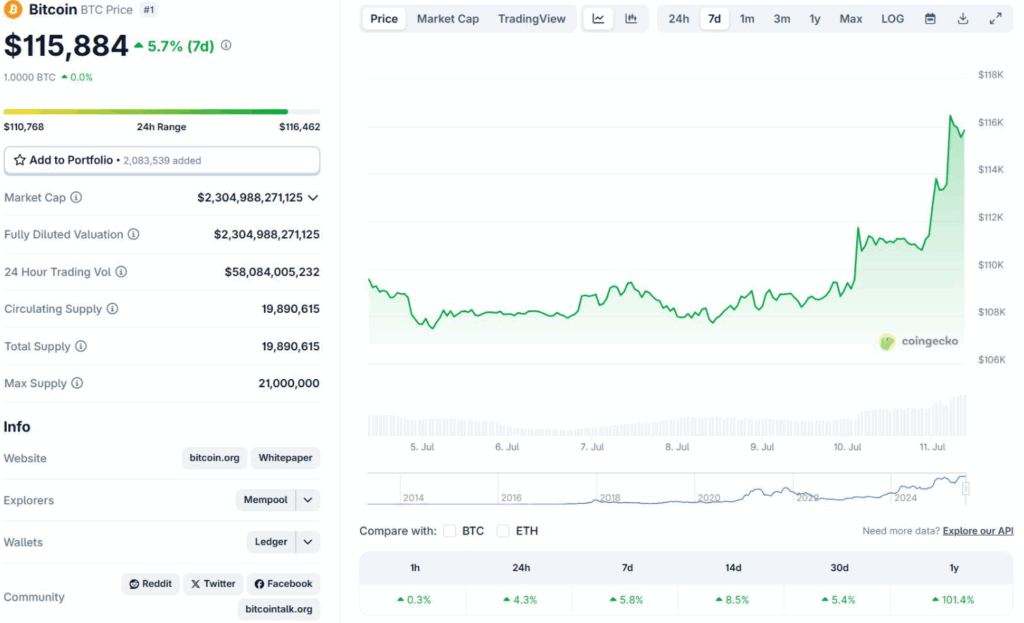Image resolution: width=1024 pixels, height=623 pixels.
Task: Select 24h time range
Action: [679, 19]
